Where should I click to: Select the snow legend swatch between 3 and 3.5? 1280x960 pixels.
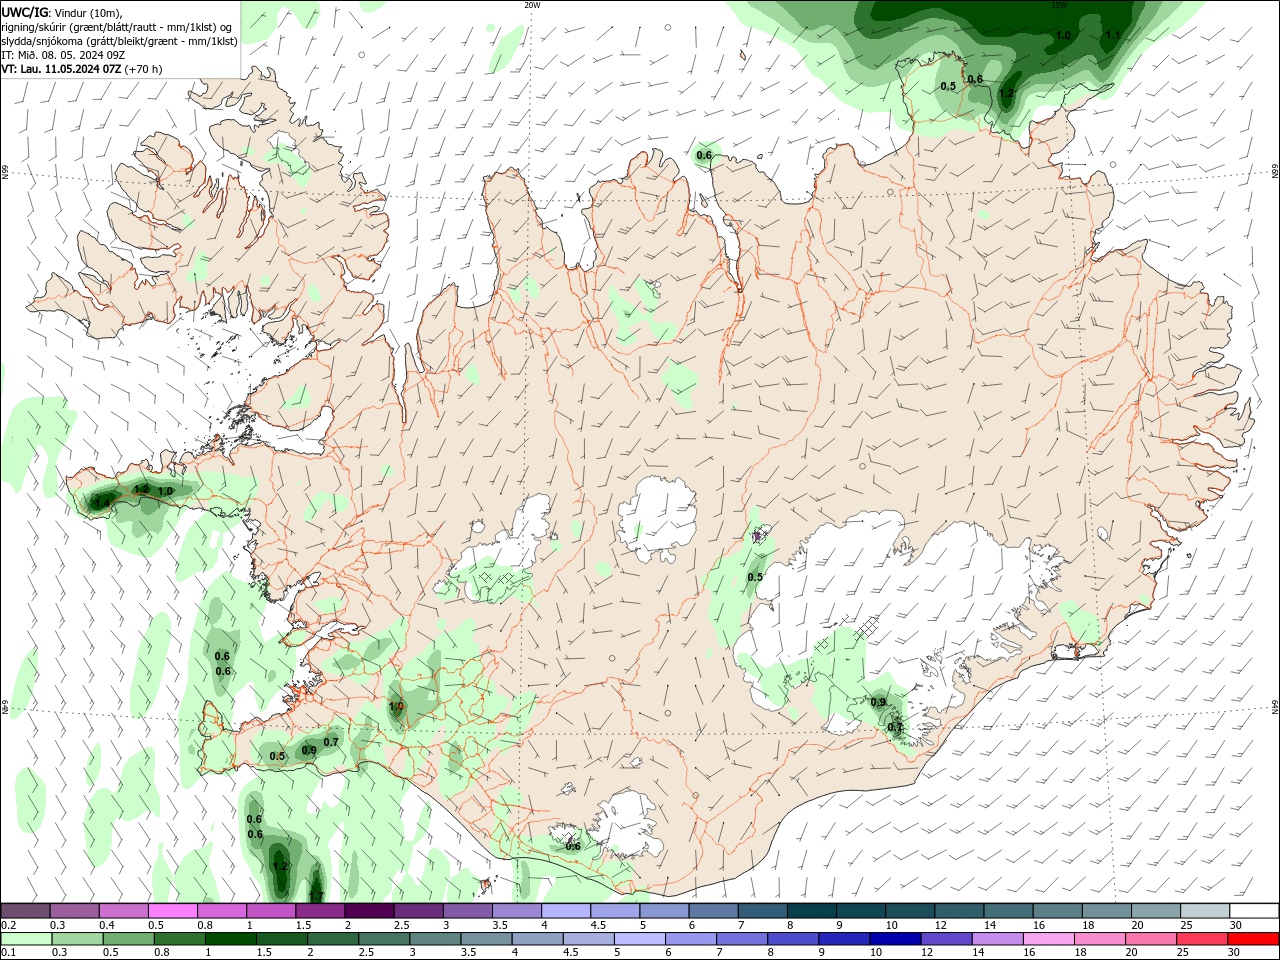[468, 911]
